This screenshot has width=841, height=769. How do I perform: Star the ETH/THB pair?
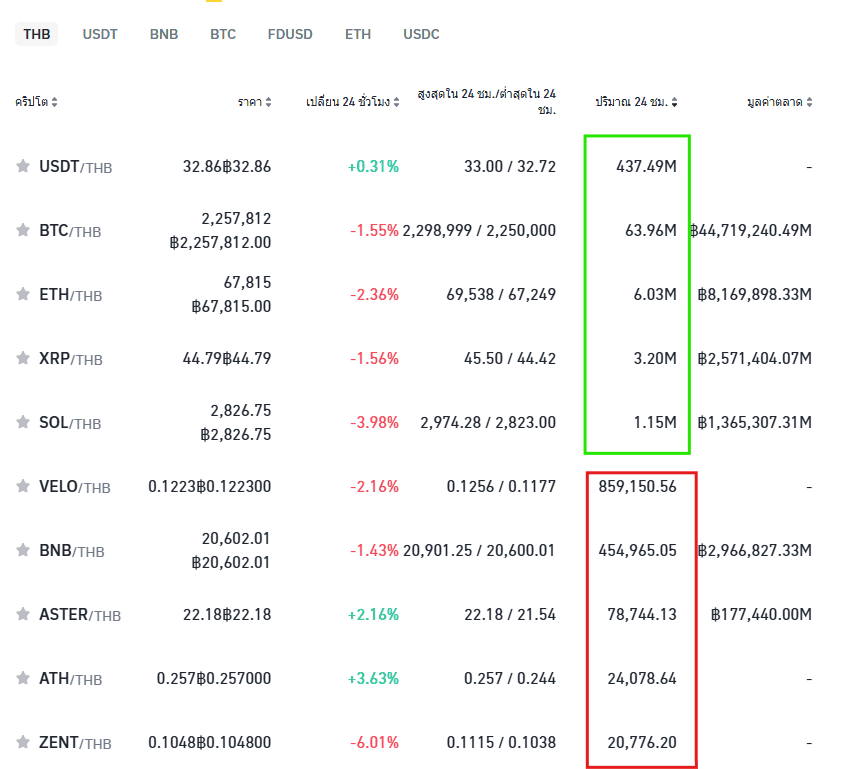(x=23, y=294)
